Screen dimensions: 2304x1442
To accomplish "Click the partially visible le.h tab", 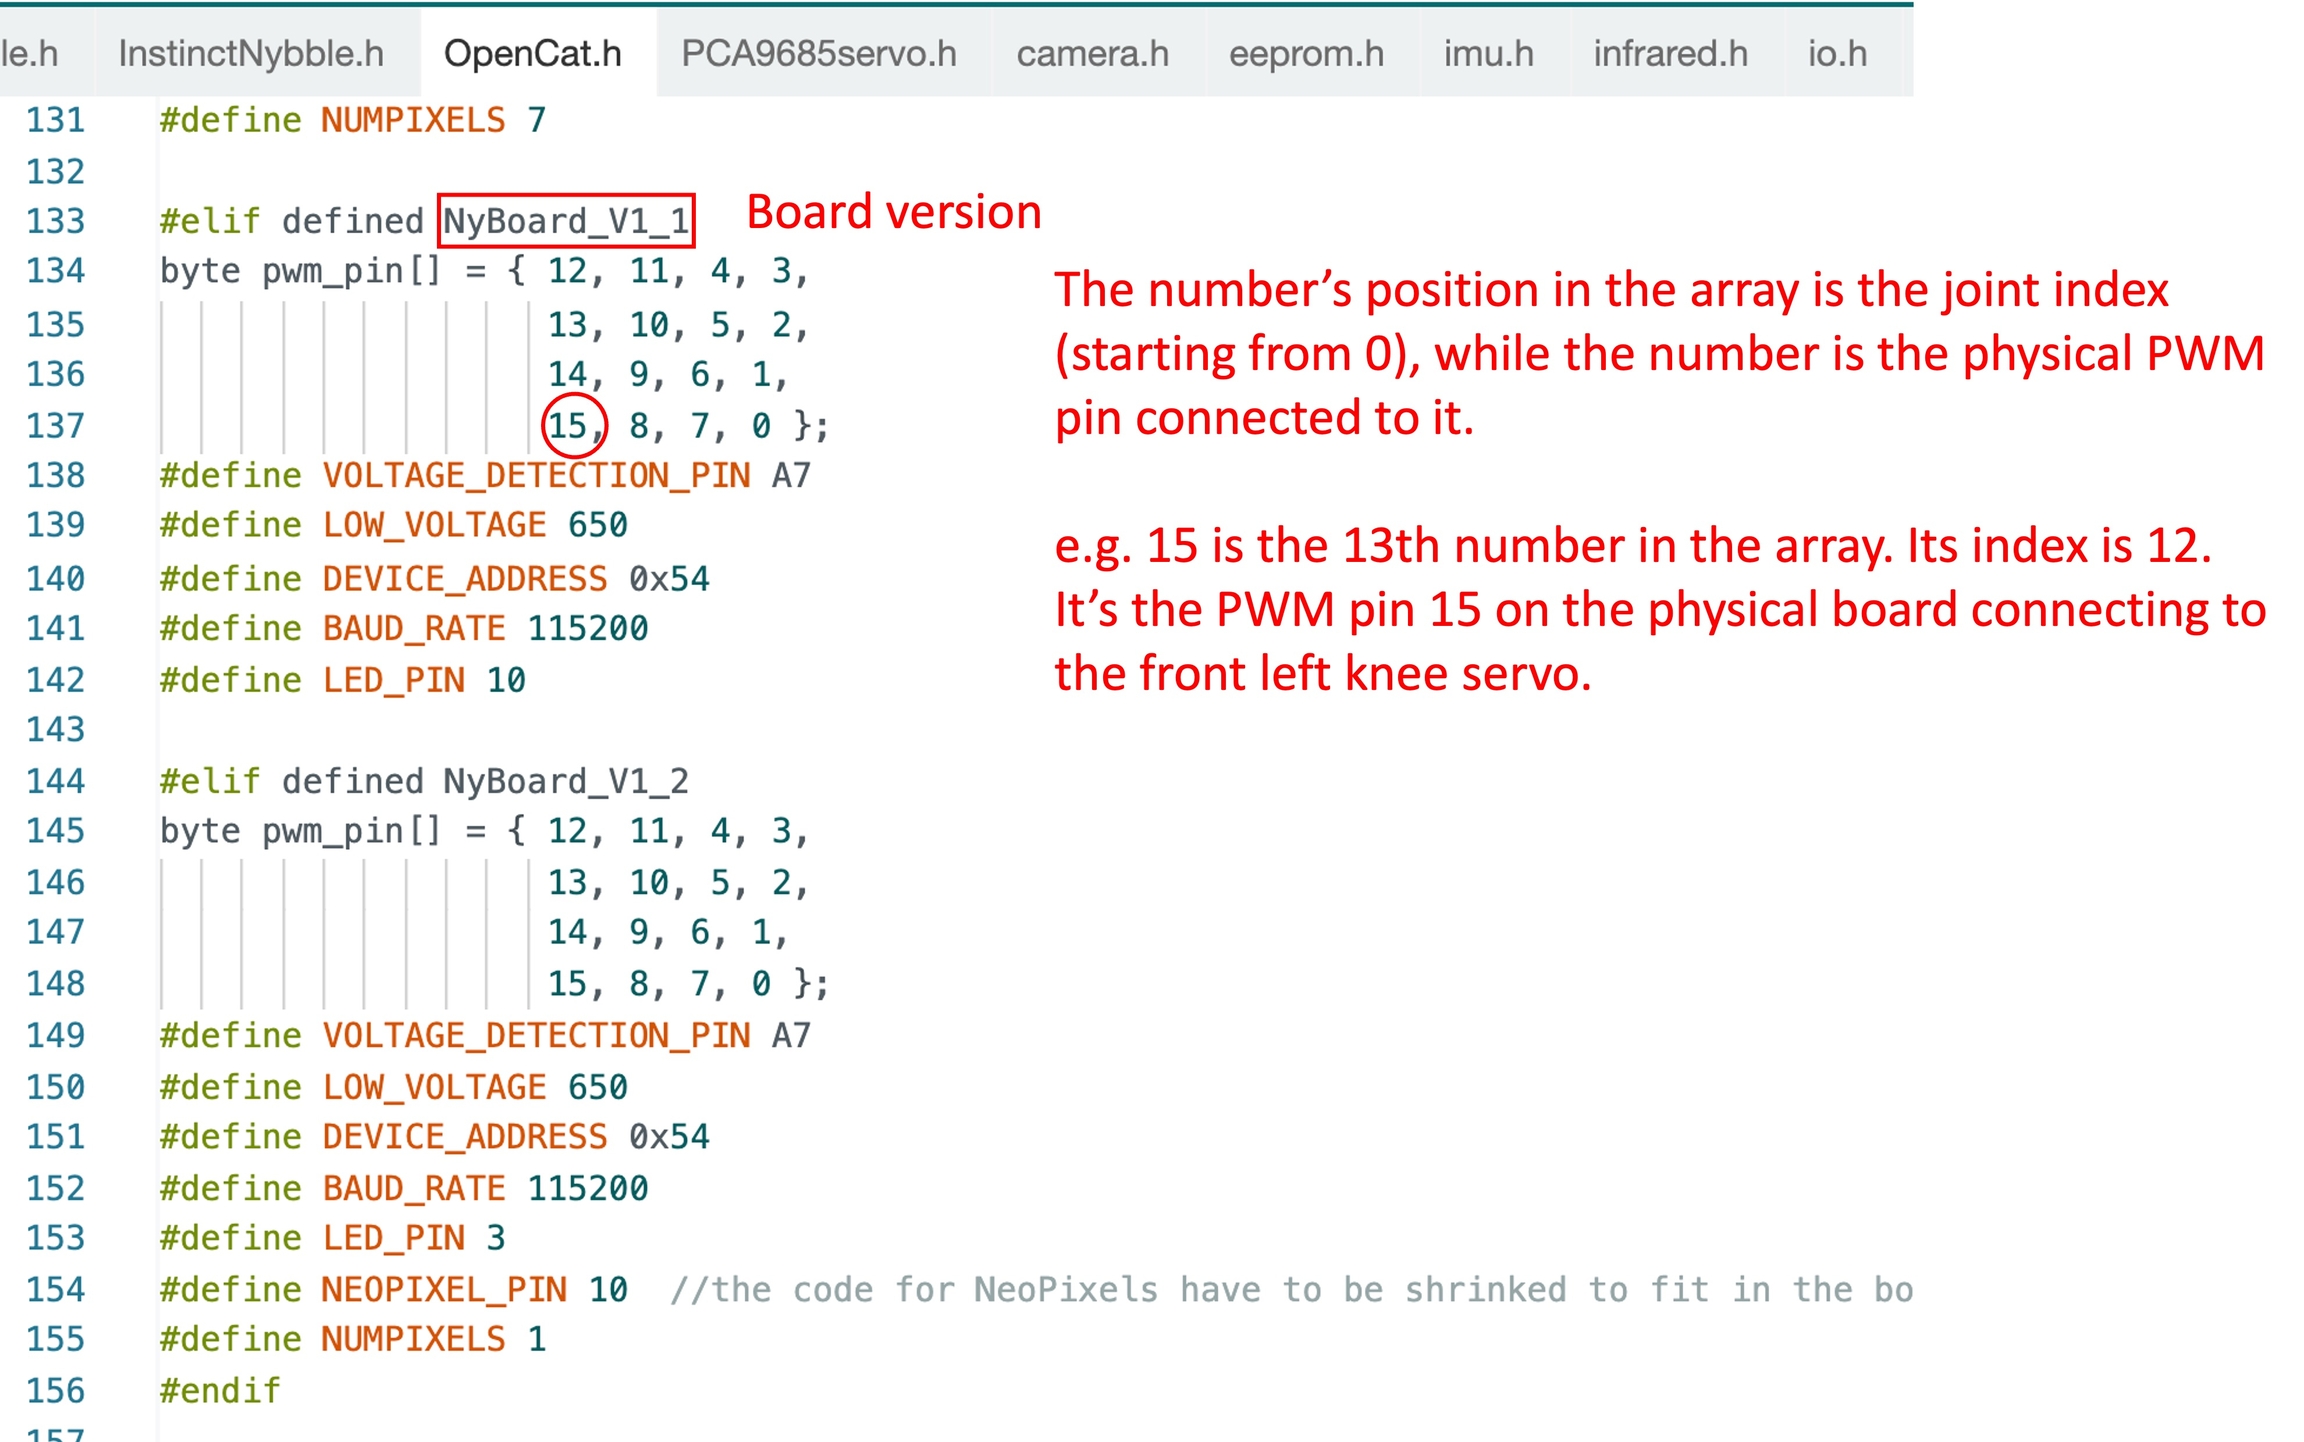I will click(x=30, y=53).
